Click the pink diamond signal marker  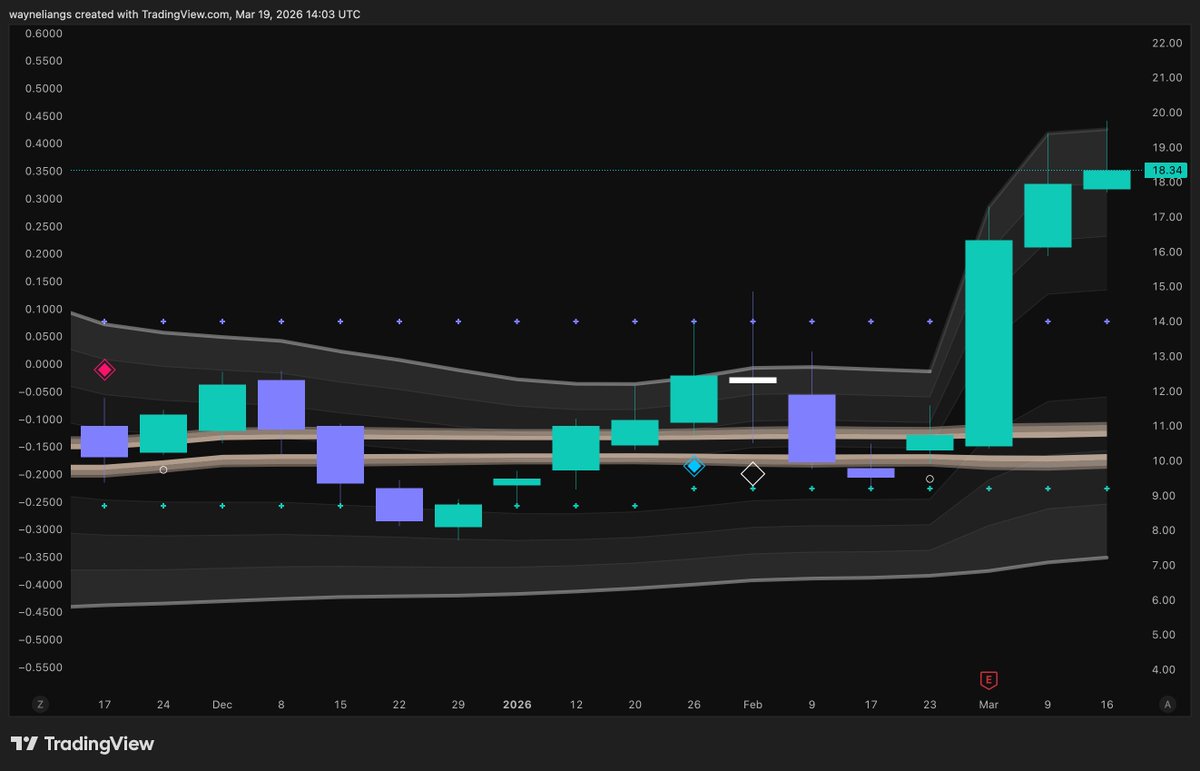click(105, 370)
